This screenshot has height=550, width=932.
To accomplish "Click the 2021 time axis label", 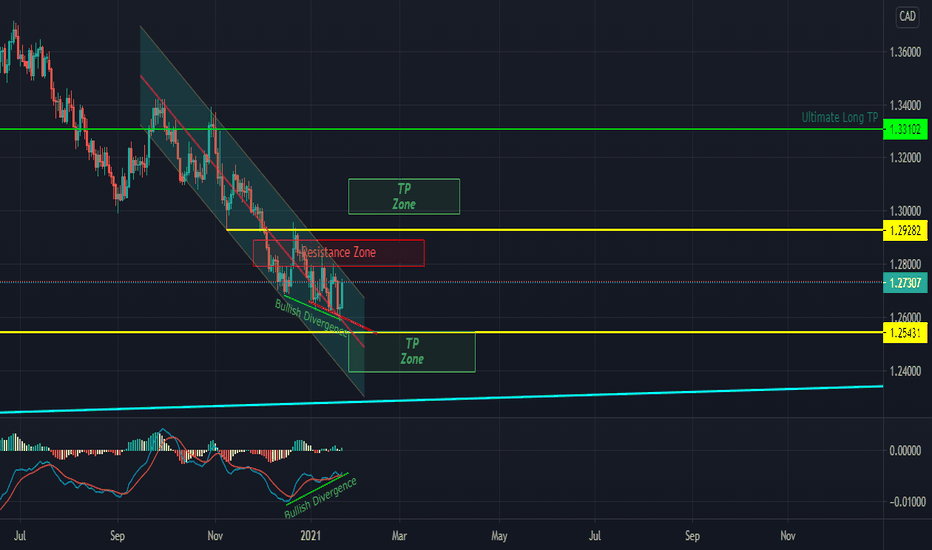I will [x=310, y=536].
